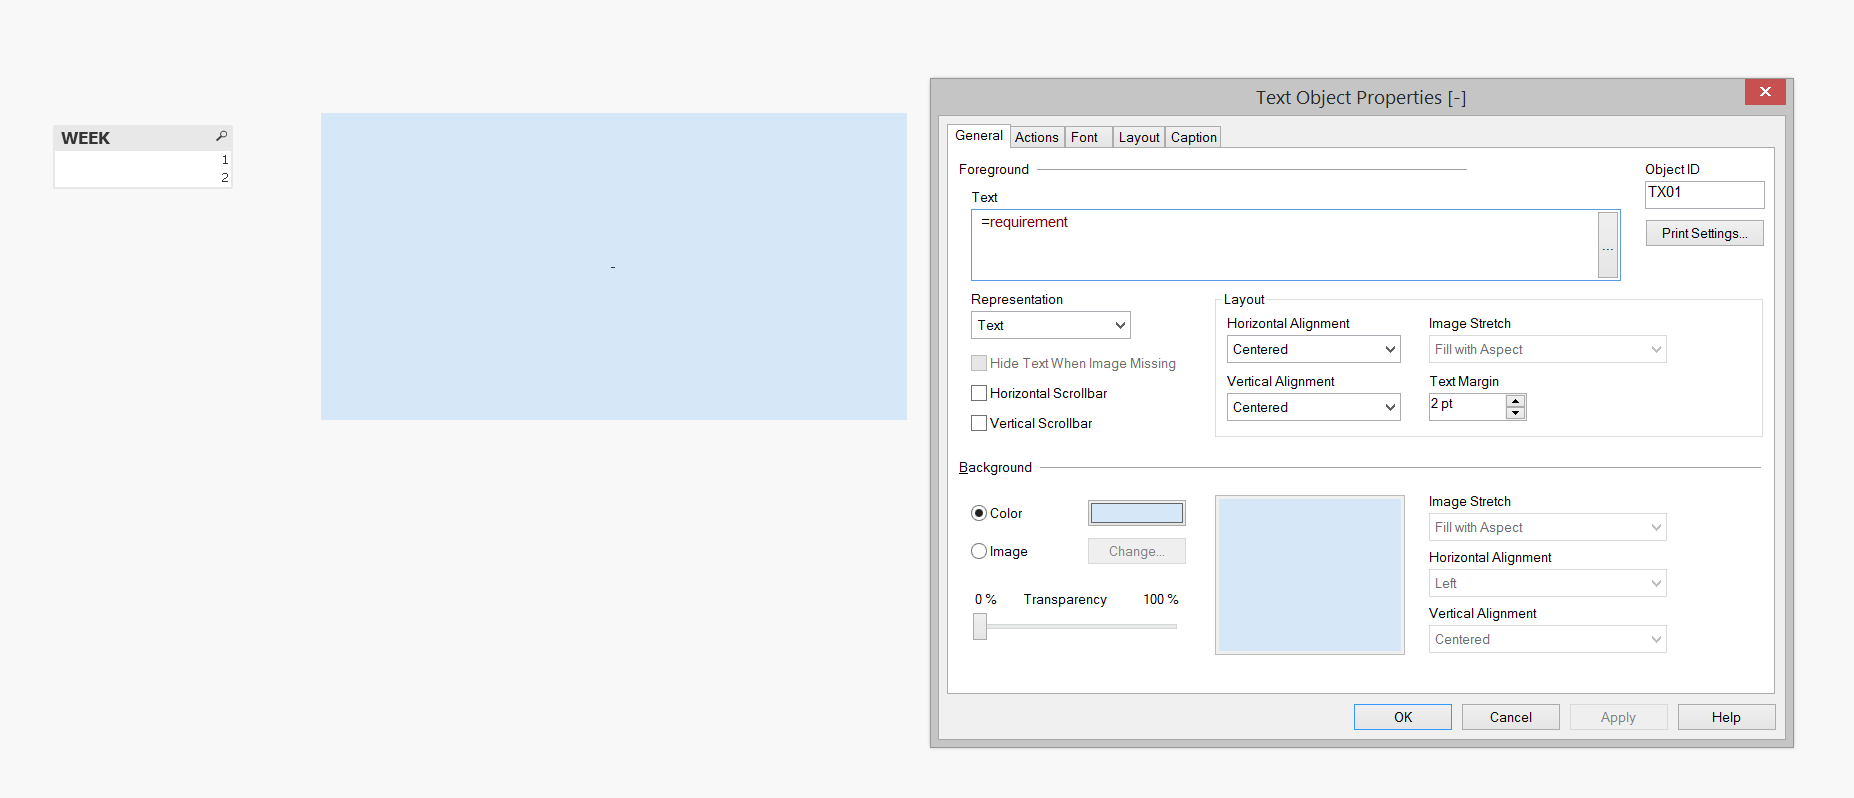Enable the Horizontal Scrollbar checkbox
This screenshot has width=1854, height=798.
tap(979, 393)
